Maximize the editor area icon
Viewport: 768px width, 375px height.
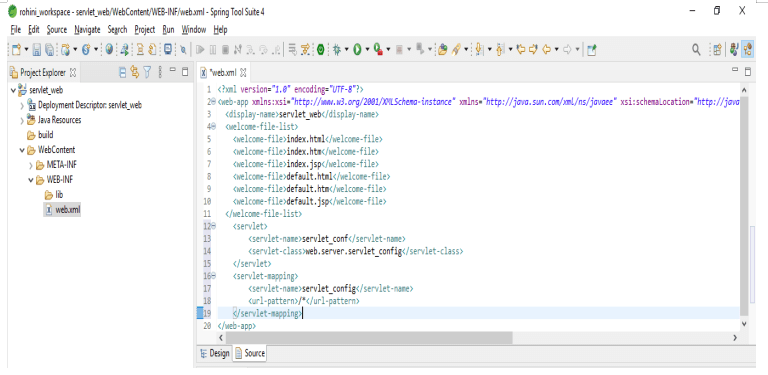pyautogui.click(x=747, y=71)
